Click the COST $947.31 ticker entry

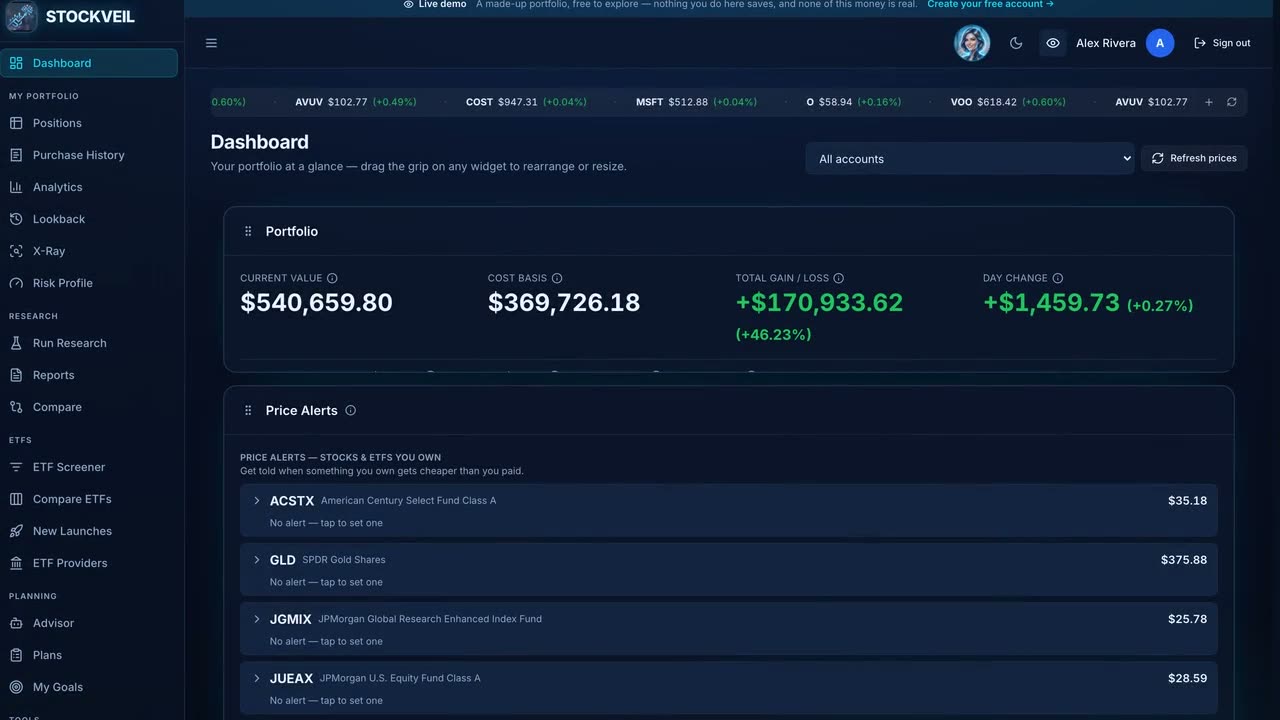(526, 102)
